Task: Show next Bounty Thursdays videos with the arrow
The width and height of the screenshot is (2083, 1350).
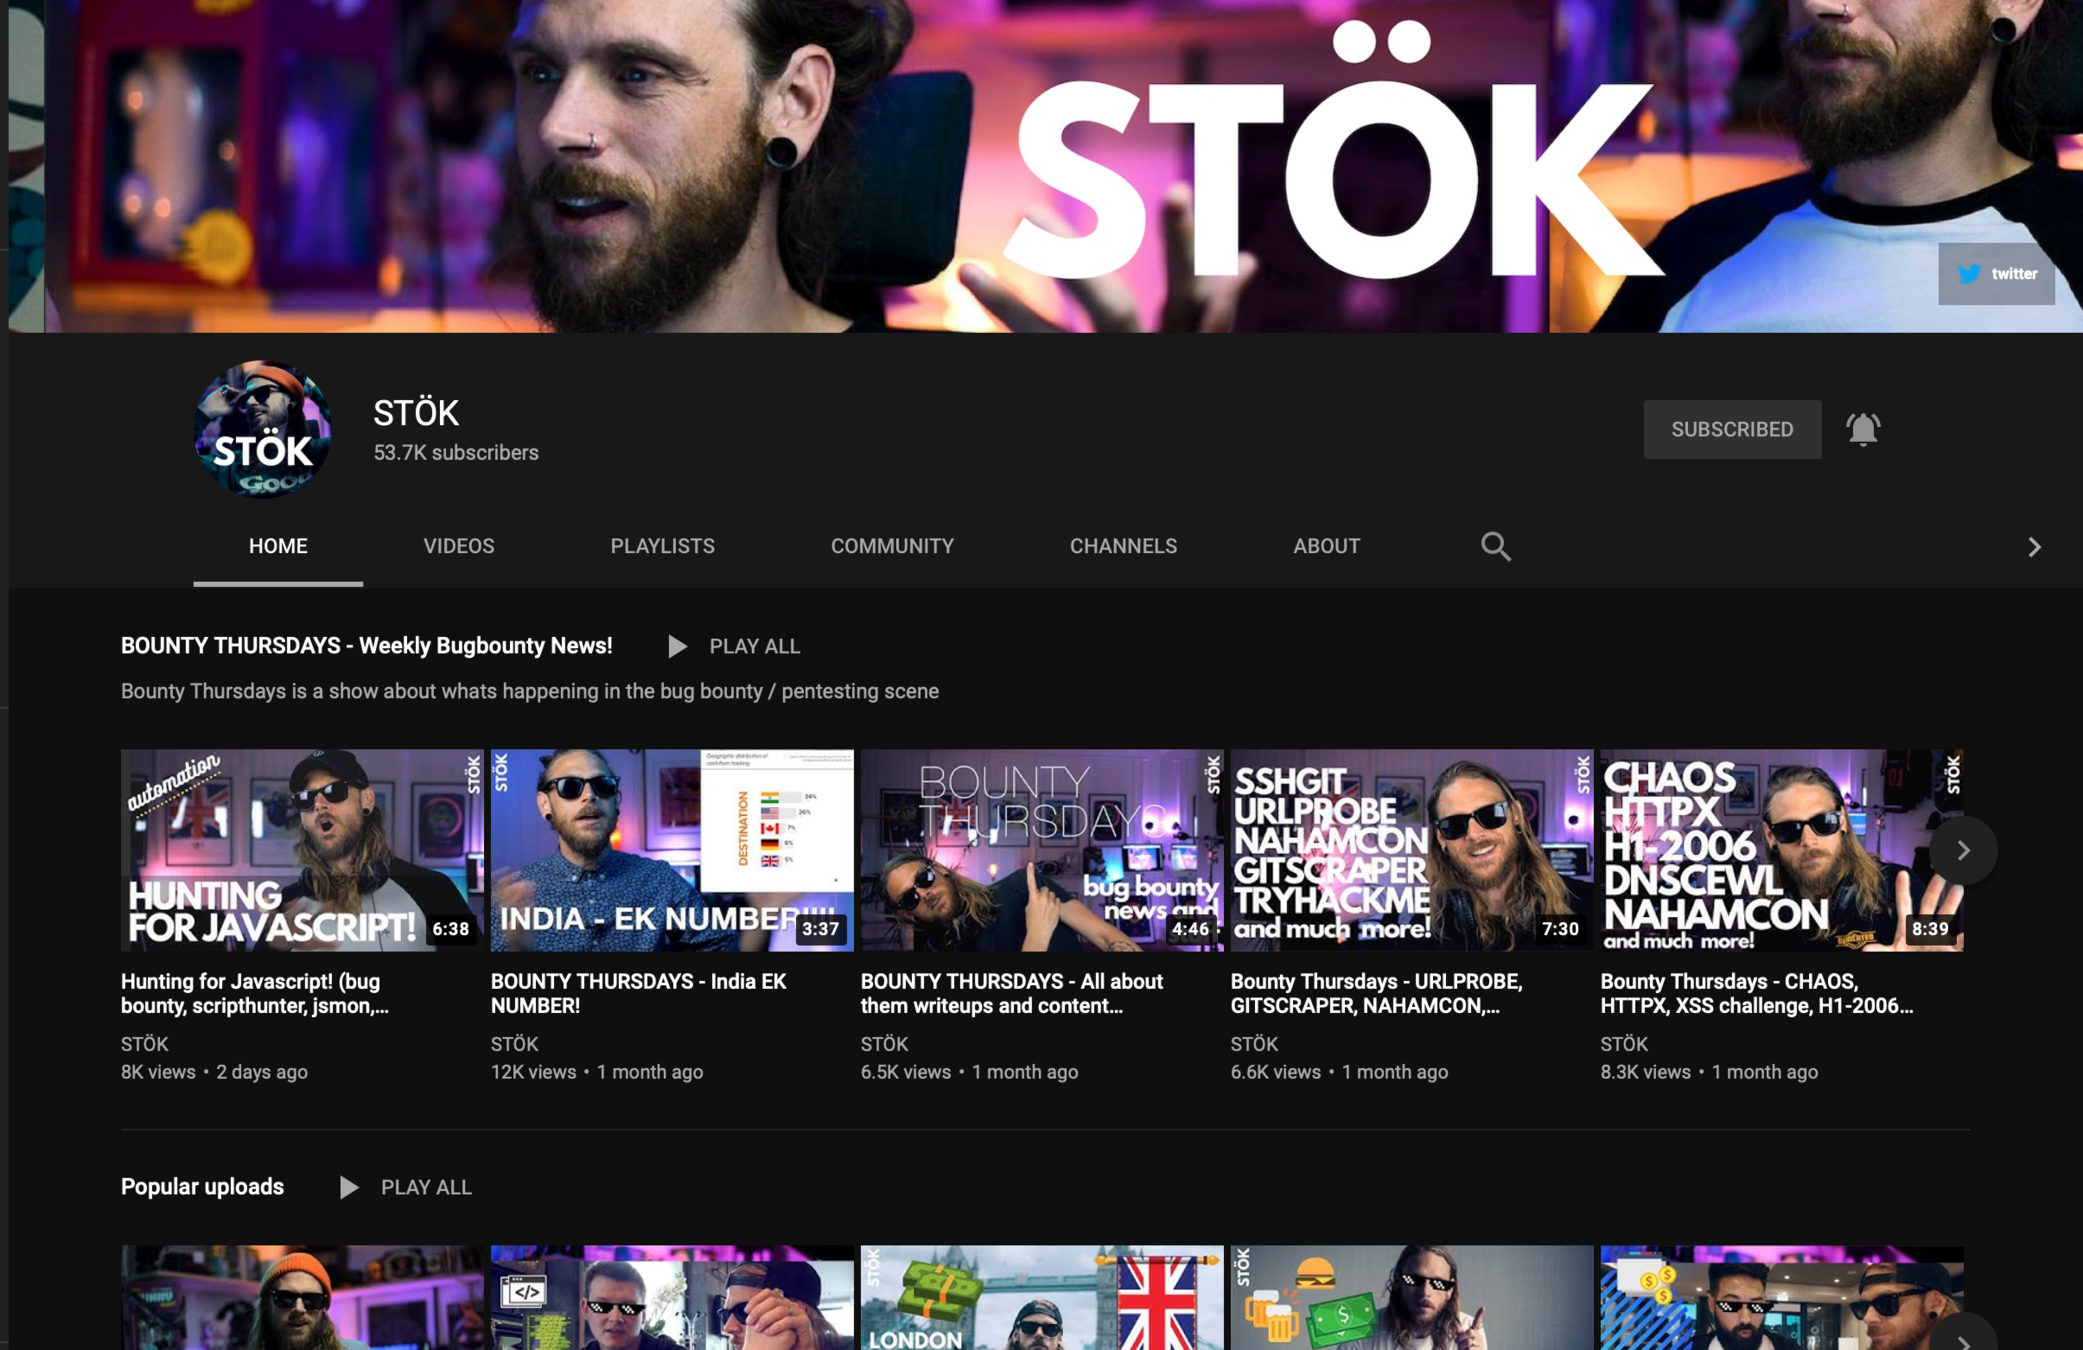Action: tap(1963, 850)
